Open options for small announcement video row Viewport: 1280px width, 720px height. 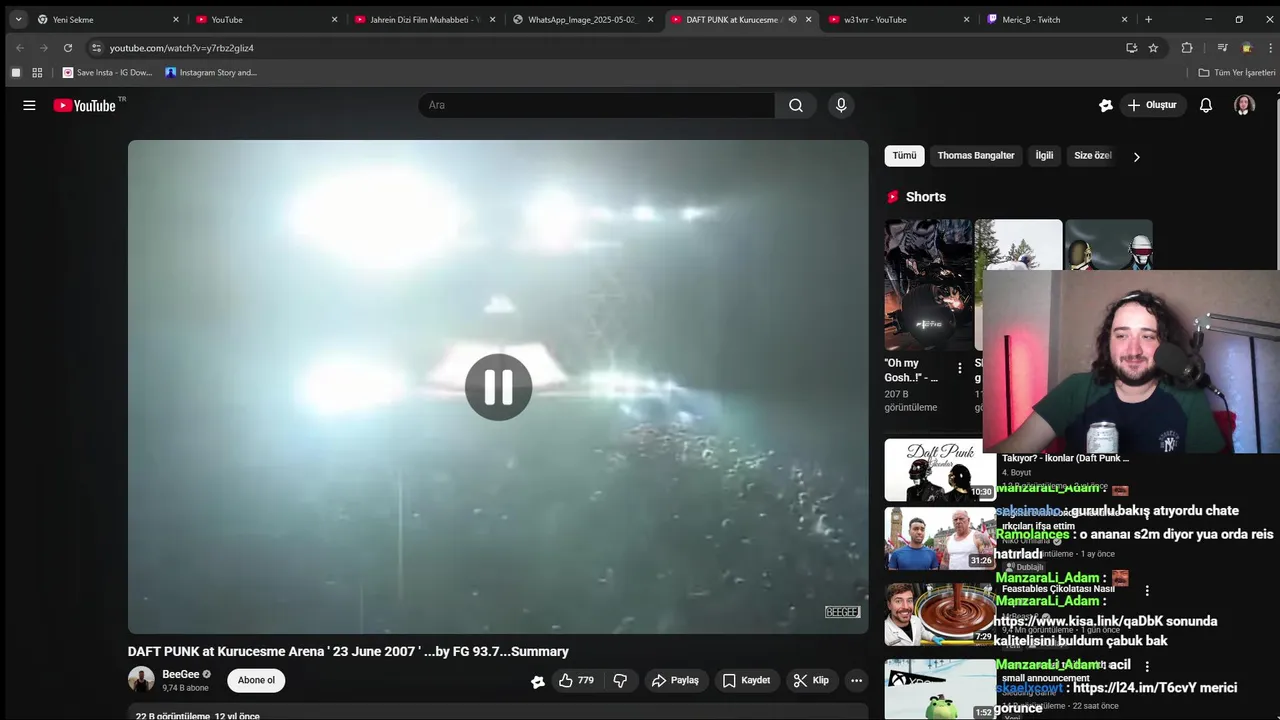click(x=1147, y=666)
